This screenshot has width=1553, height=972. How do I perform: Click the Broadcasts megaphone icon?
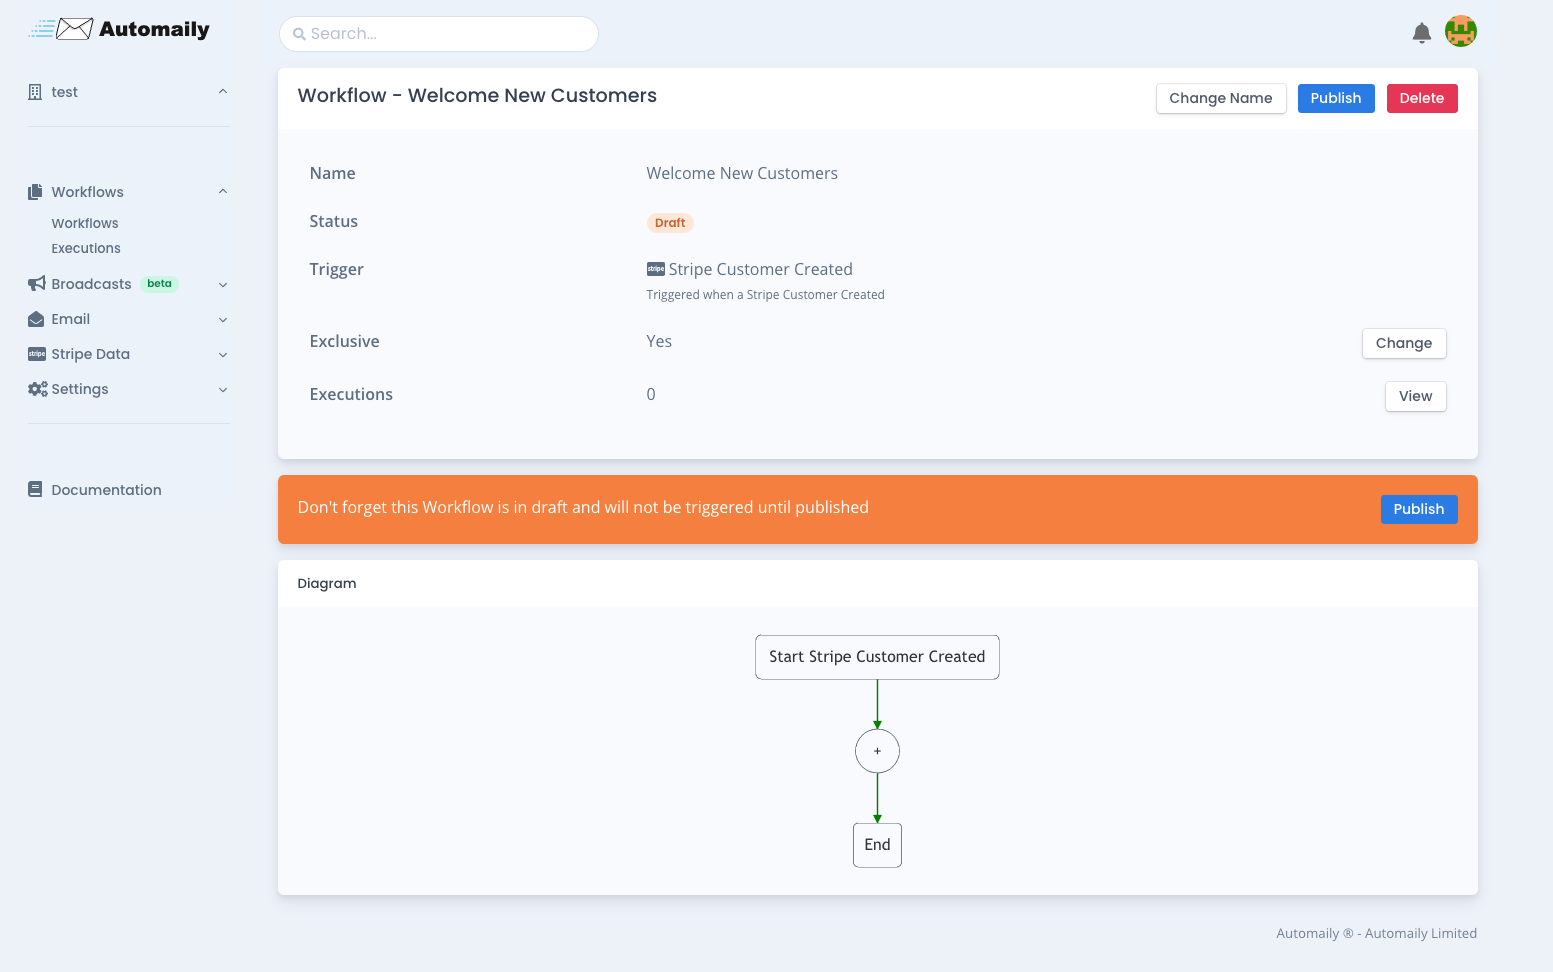[x=37, y=284]
